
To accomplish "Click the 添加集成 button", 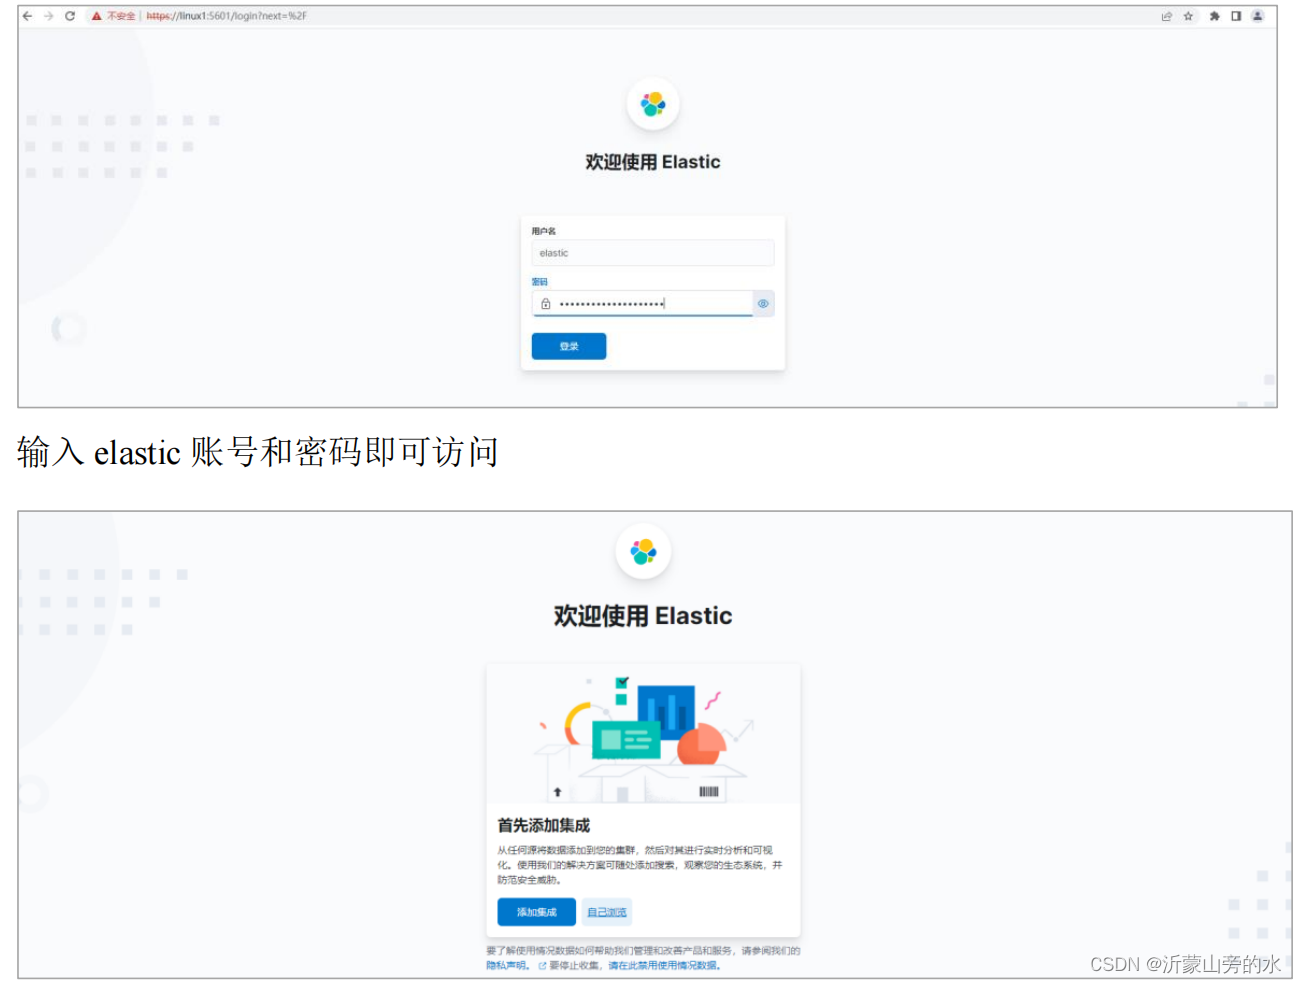I will pos(536,912).
